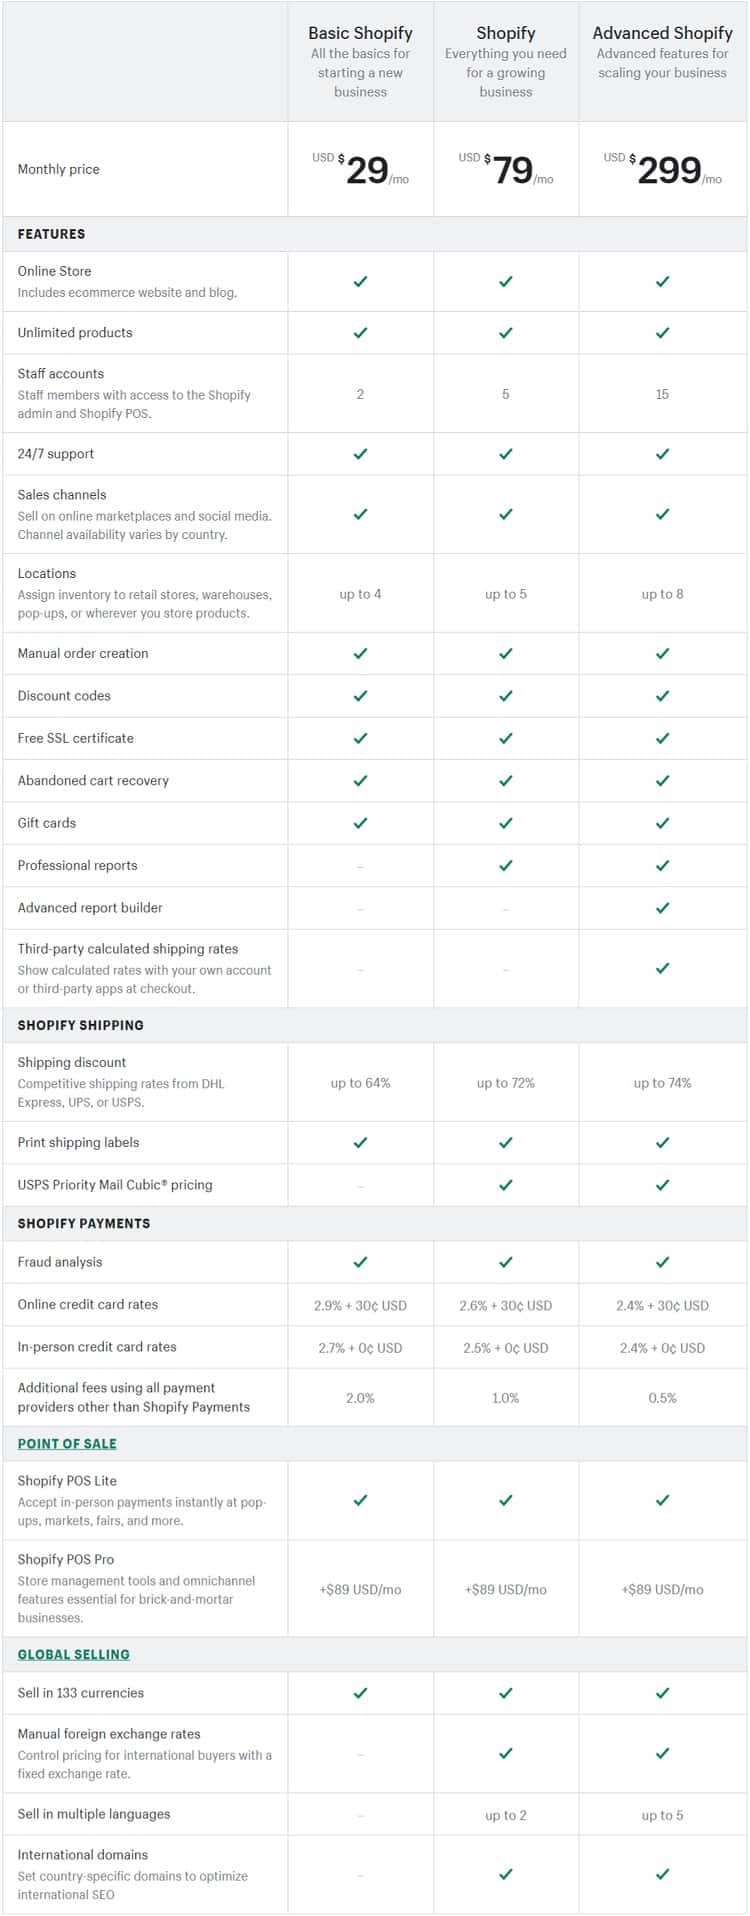Open the Global Selling link
Screen dimensions: 750x1916
[x=74, y=1654]
